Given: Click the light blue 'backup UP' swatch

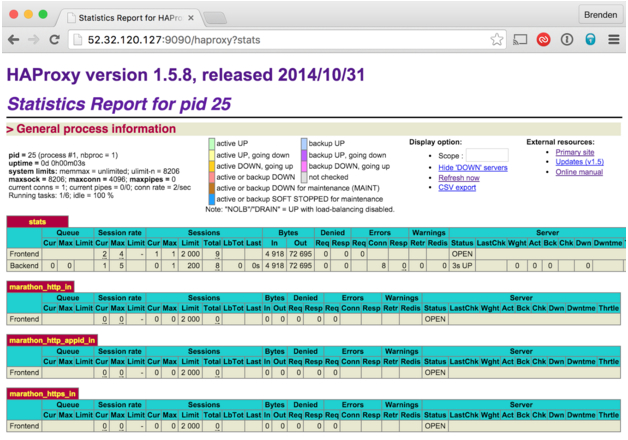Looking at the screenshot, I should 304,144.
